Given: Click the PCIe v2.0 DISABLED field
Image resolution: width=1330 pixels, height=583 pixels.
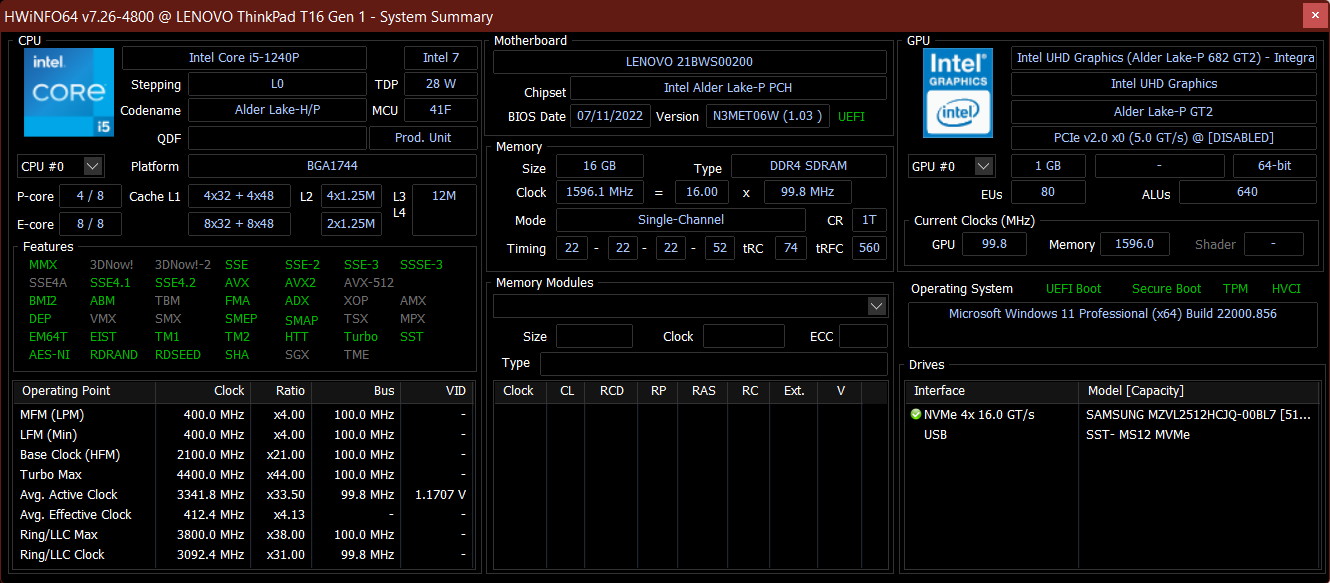Looking at the screenshot, I should pyautogui.click(x=1164, y=138).
